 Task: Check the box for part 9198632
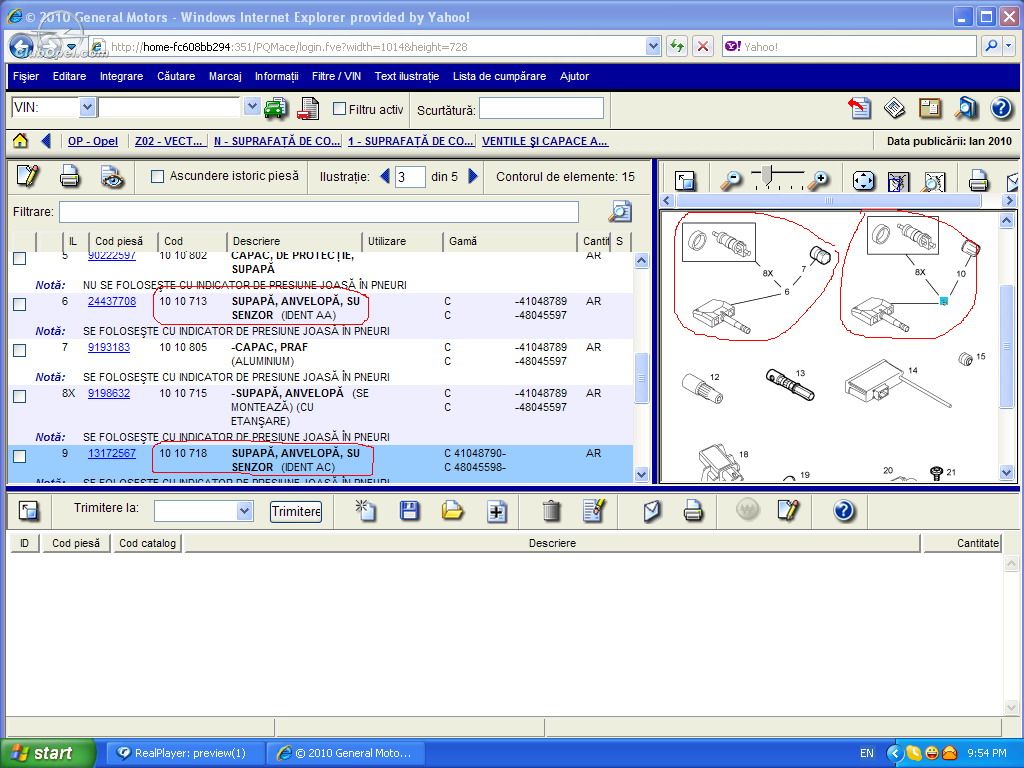(x=20, y=396)
